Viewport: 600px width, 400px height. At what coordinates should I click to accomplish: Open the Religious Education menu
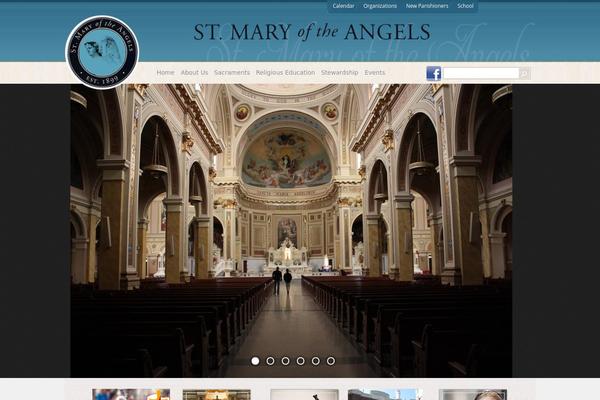click(285, 72)
